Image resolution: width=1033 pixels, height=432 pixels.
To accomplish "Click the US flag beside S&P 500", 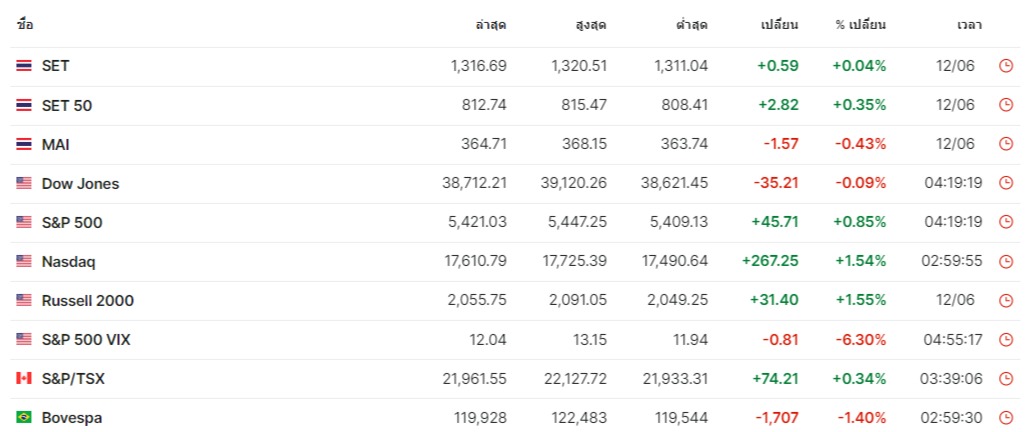I will [24, 222].
